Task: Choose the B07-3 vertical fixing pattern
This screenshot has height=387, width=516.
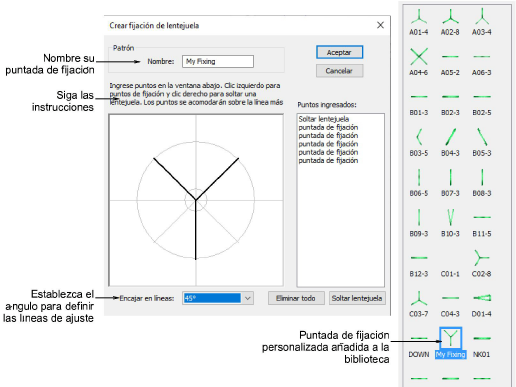Action: click(x=450, y=183)
